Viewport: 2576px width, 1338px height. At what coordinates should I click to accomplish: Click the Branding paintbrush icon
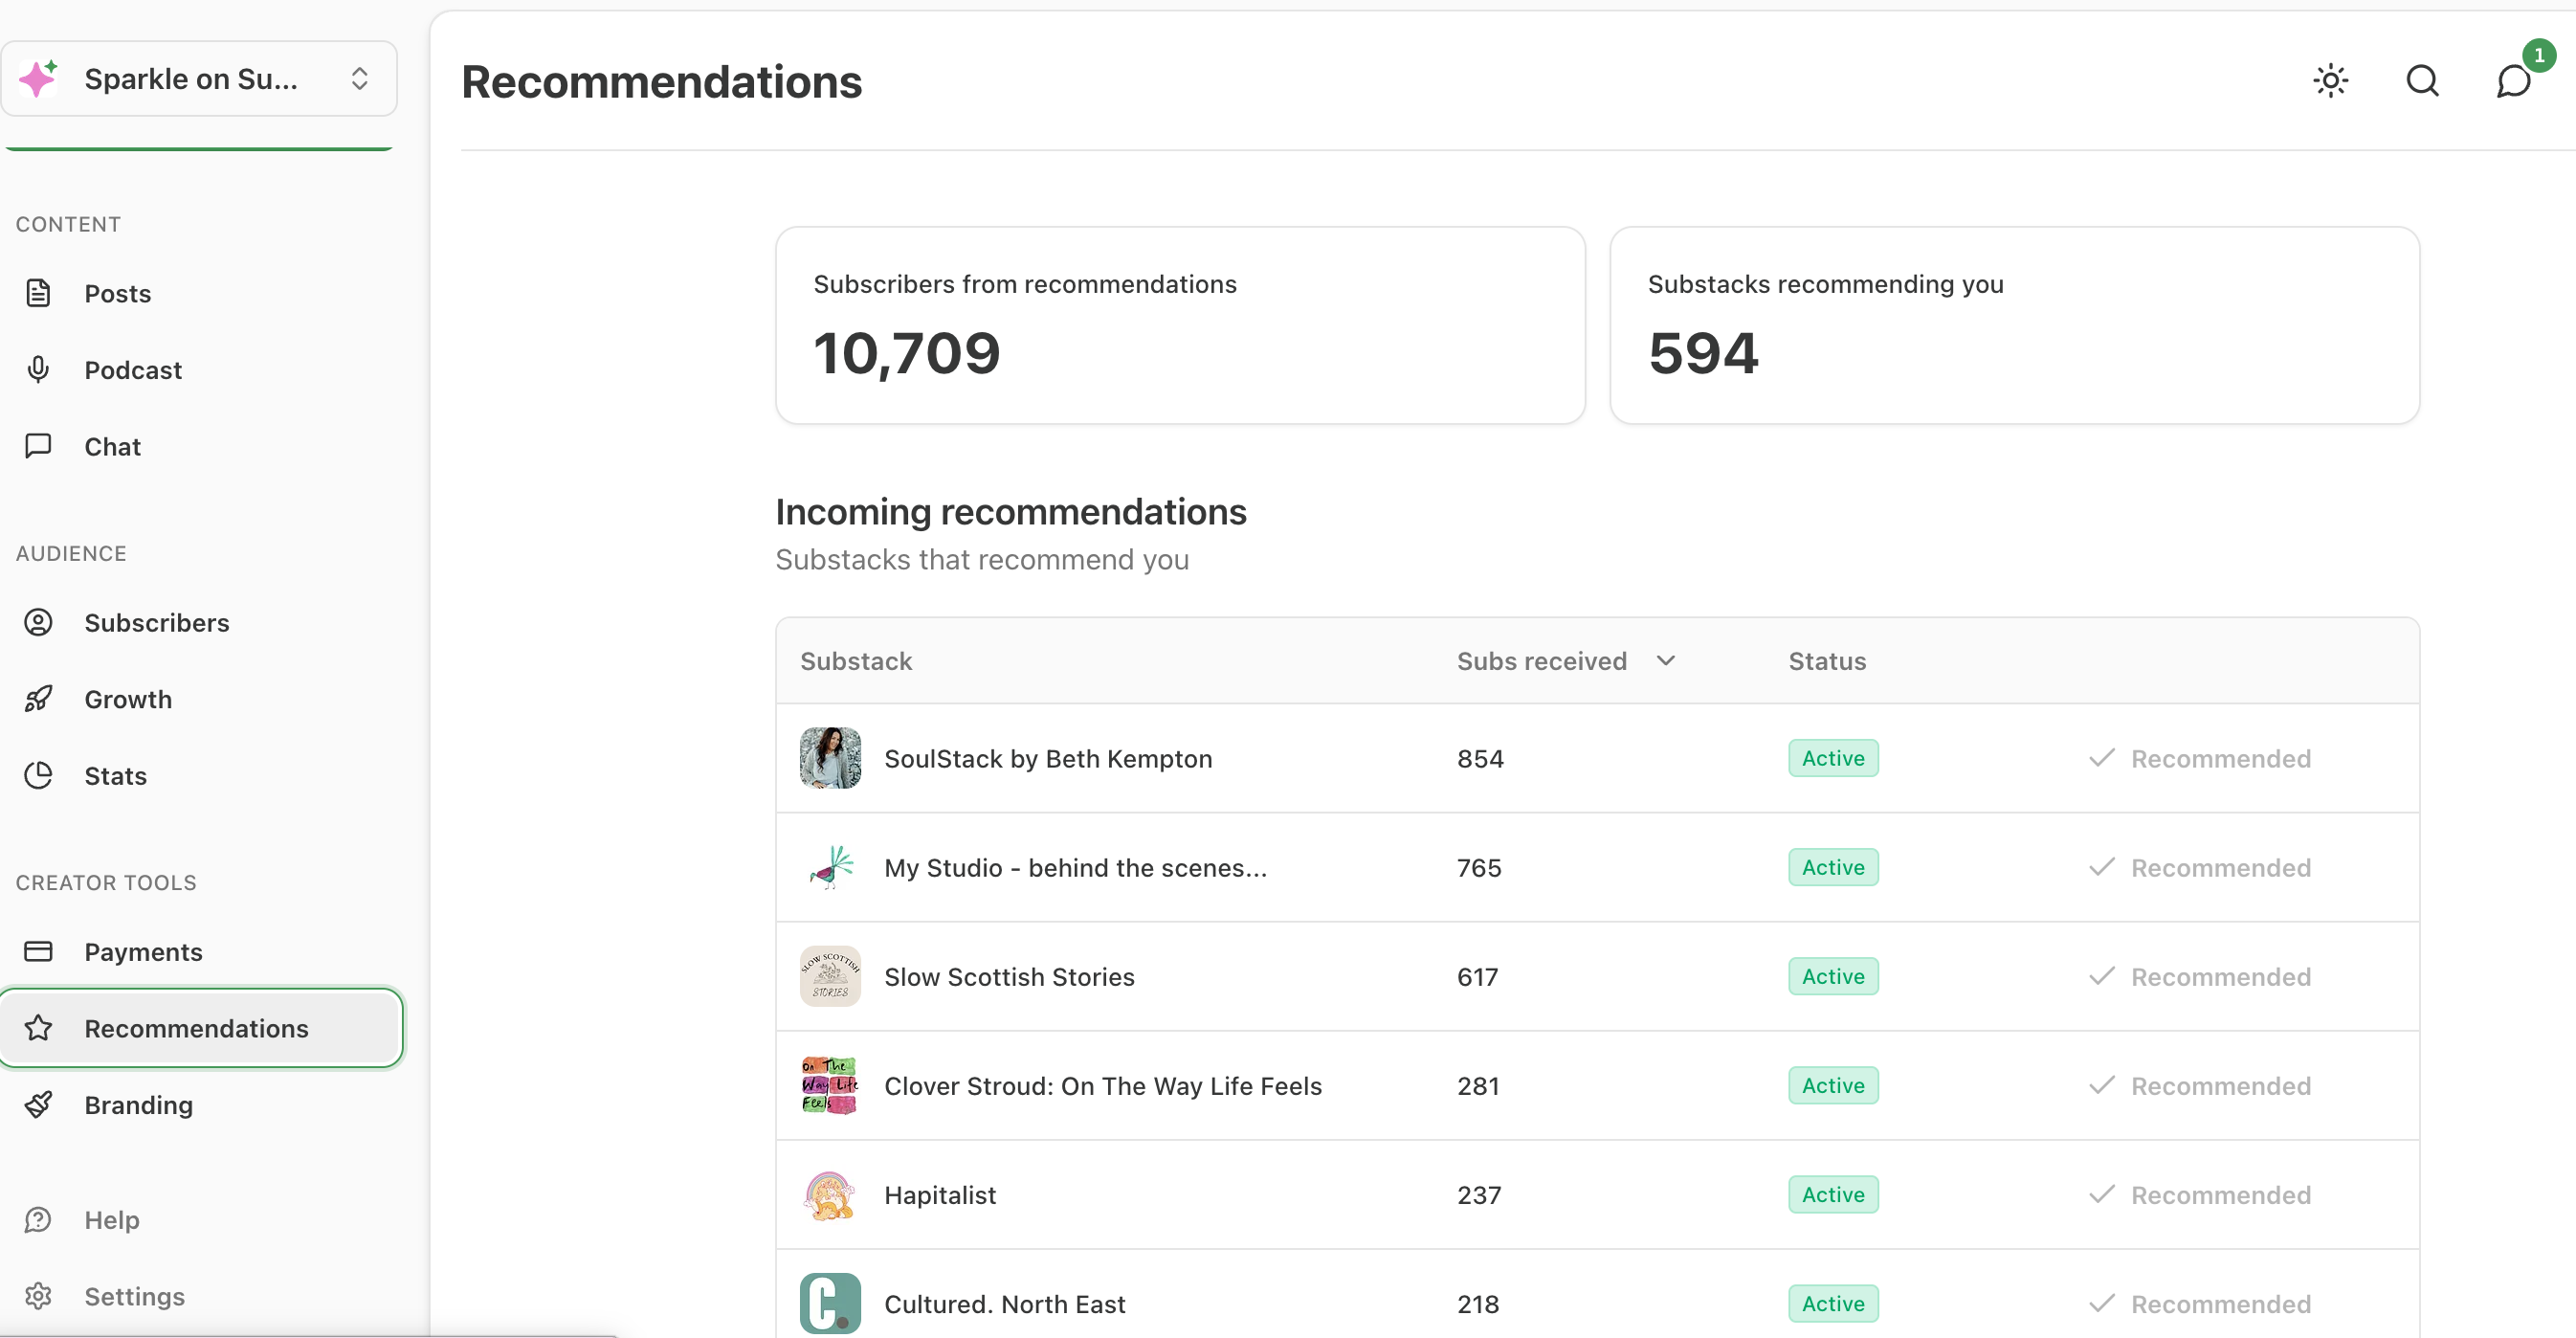38,1104
